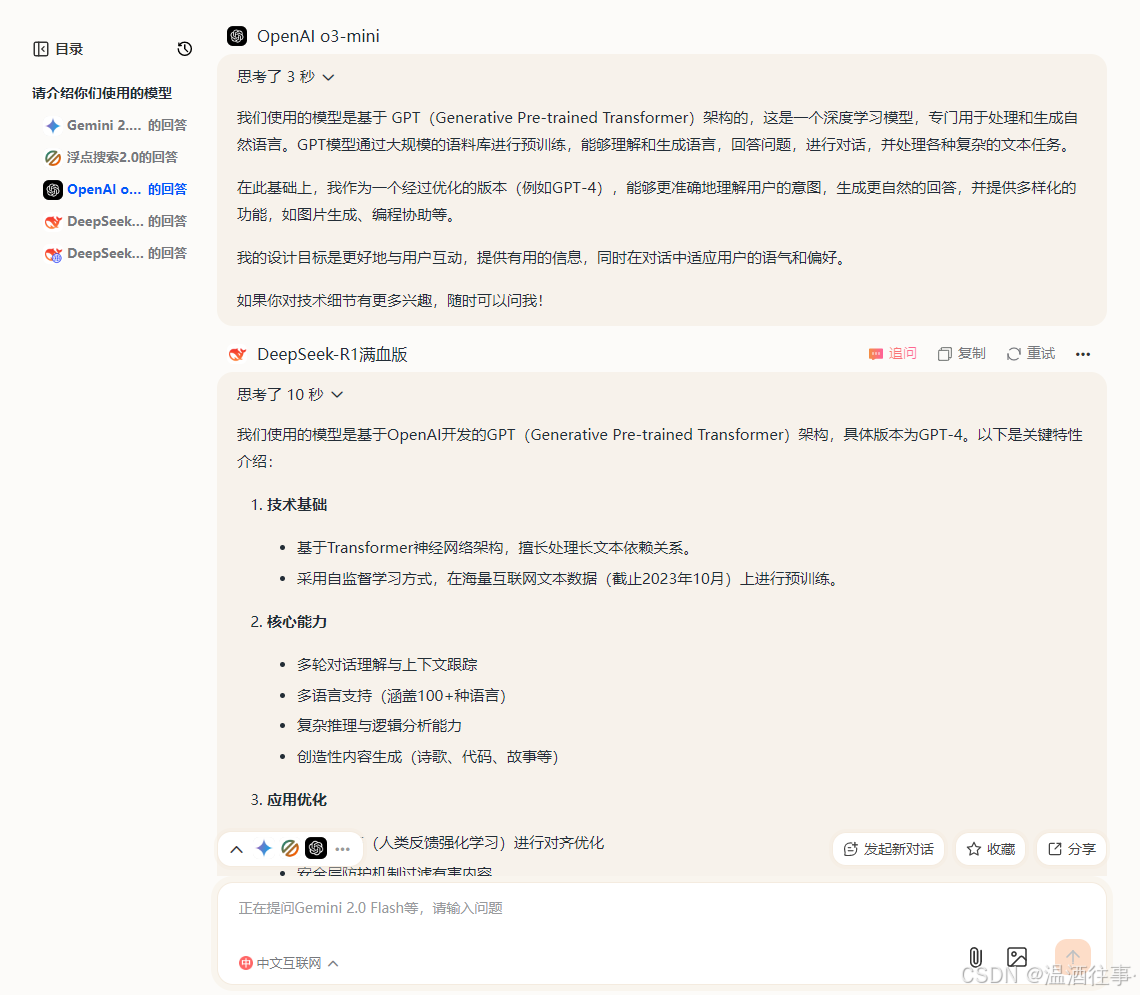
Task: Open the three-dot more menu on DeepSeek answer
Action: (x=1083, y=354)
